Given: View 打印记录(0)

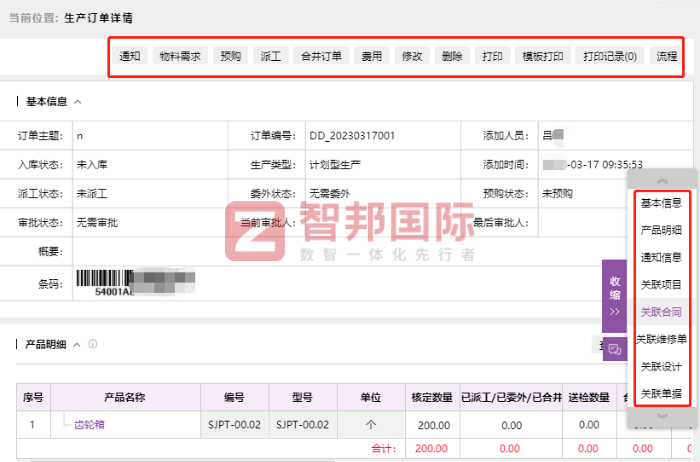Looking at the screenshot, I should 610,56.
